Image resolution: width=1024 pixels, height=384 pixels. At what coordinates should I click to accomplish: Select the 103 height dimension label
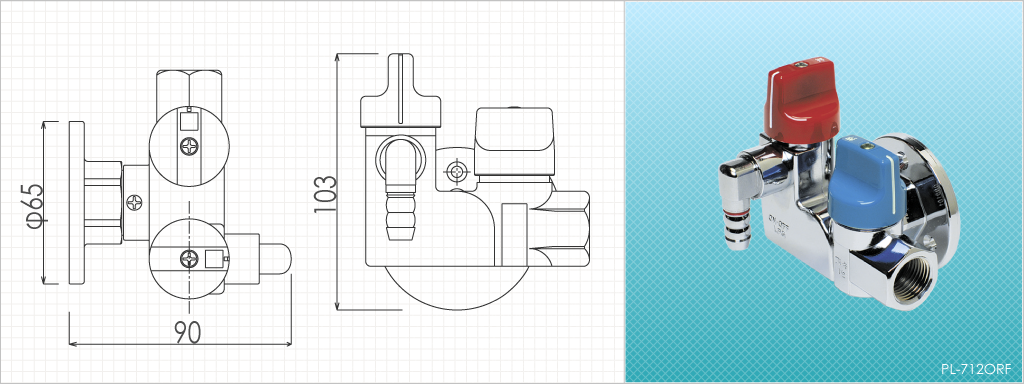[325, 194]
